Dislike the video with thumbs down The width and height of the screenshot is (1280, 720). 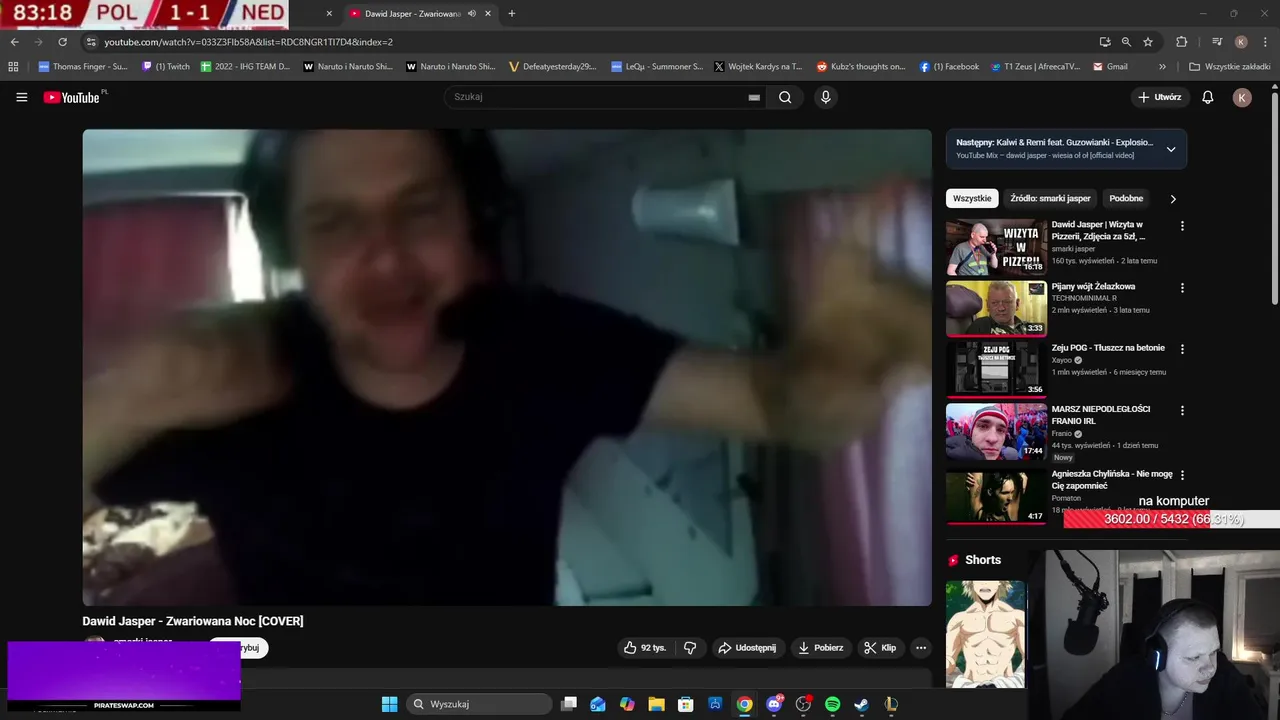tap(690, 648)
